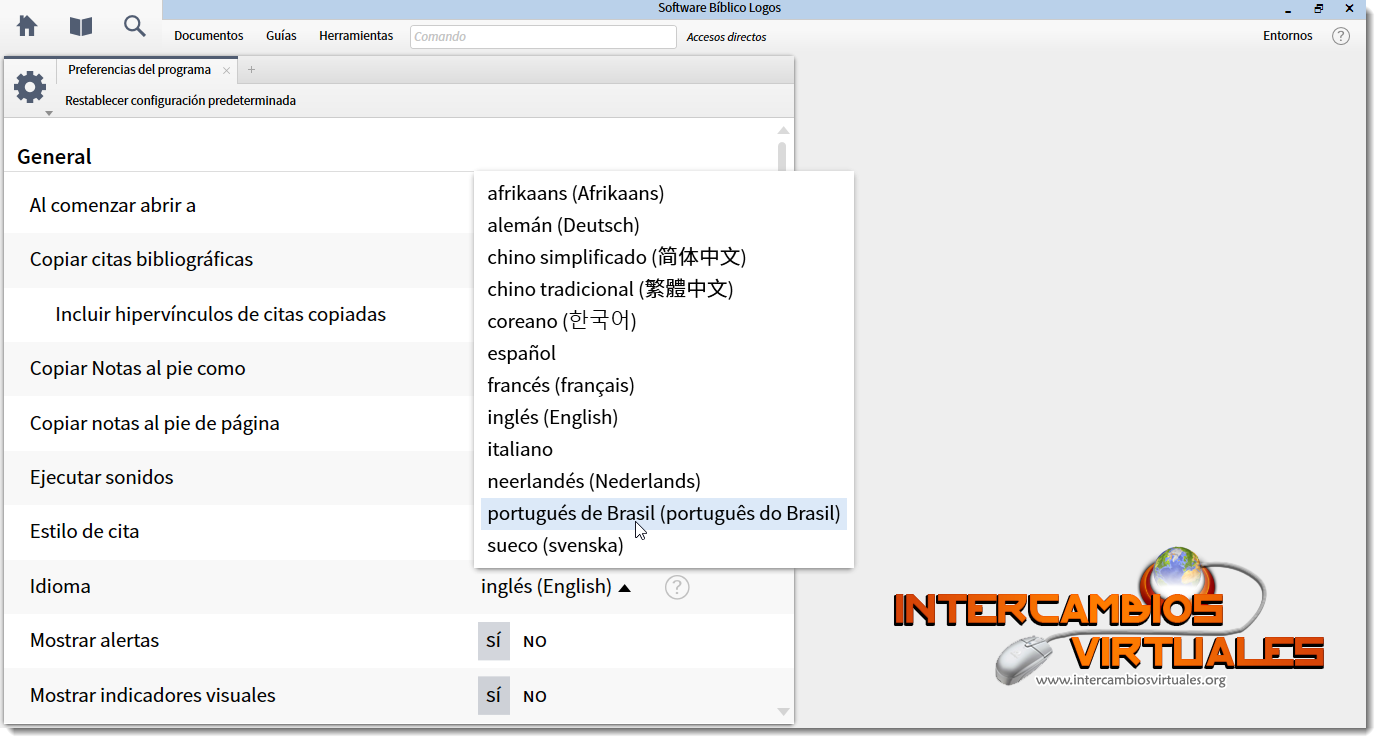Set Mostrar alertas to SÍ
1381x743 pixels.
coord(493,642)
